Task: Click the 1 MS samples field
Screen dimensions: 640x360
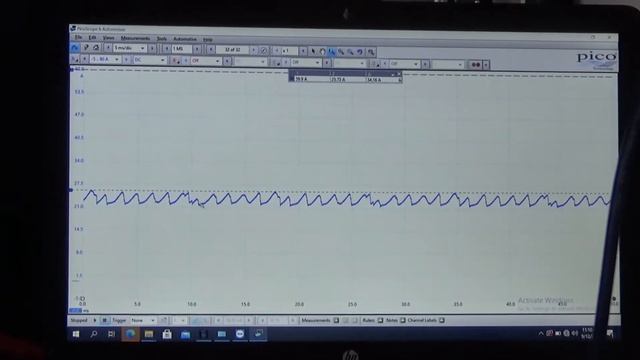Action: tap(182, 49)
